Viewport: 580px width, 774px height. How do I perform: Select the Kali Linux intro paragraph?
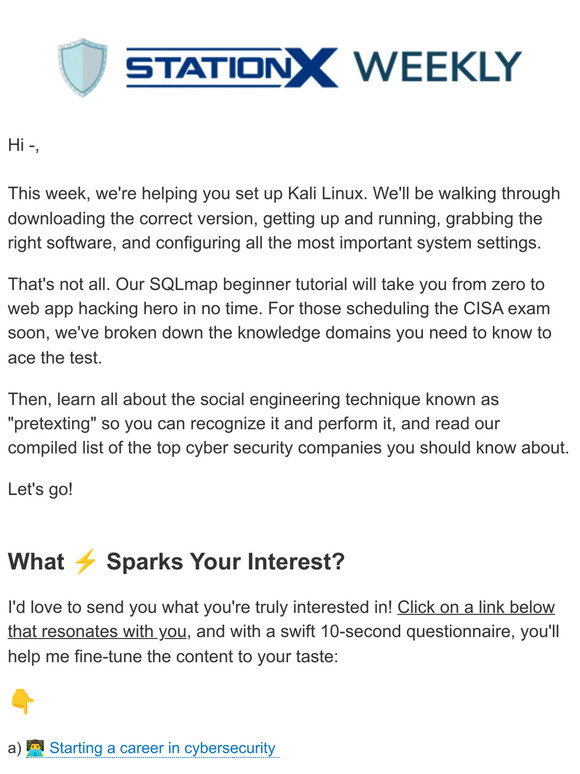pos(284,218)
